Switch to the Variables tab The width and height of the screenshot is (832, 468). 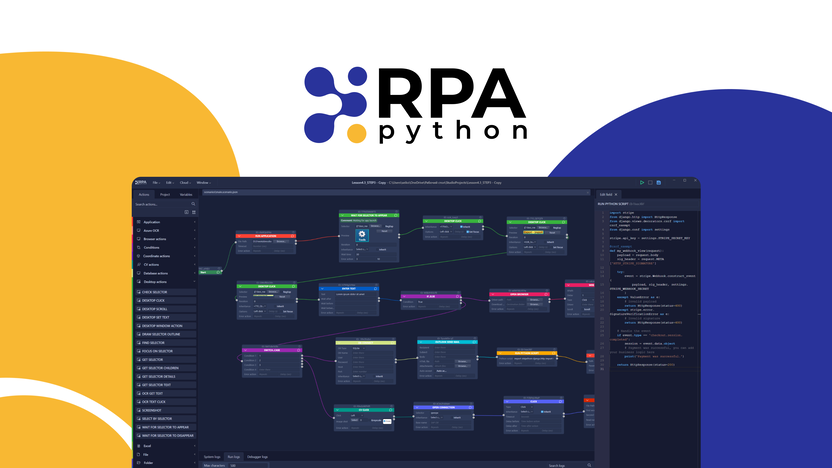(186, 193)
